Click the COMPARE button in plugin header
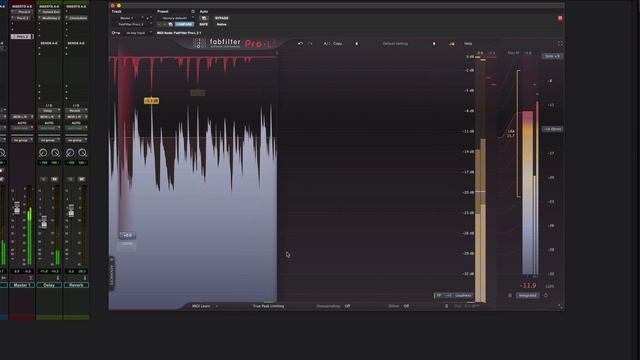Image resolution: width=640 pixels, height=360 pixels. pyautogui.click(x=184, y=24)
